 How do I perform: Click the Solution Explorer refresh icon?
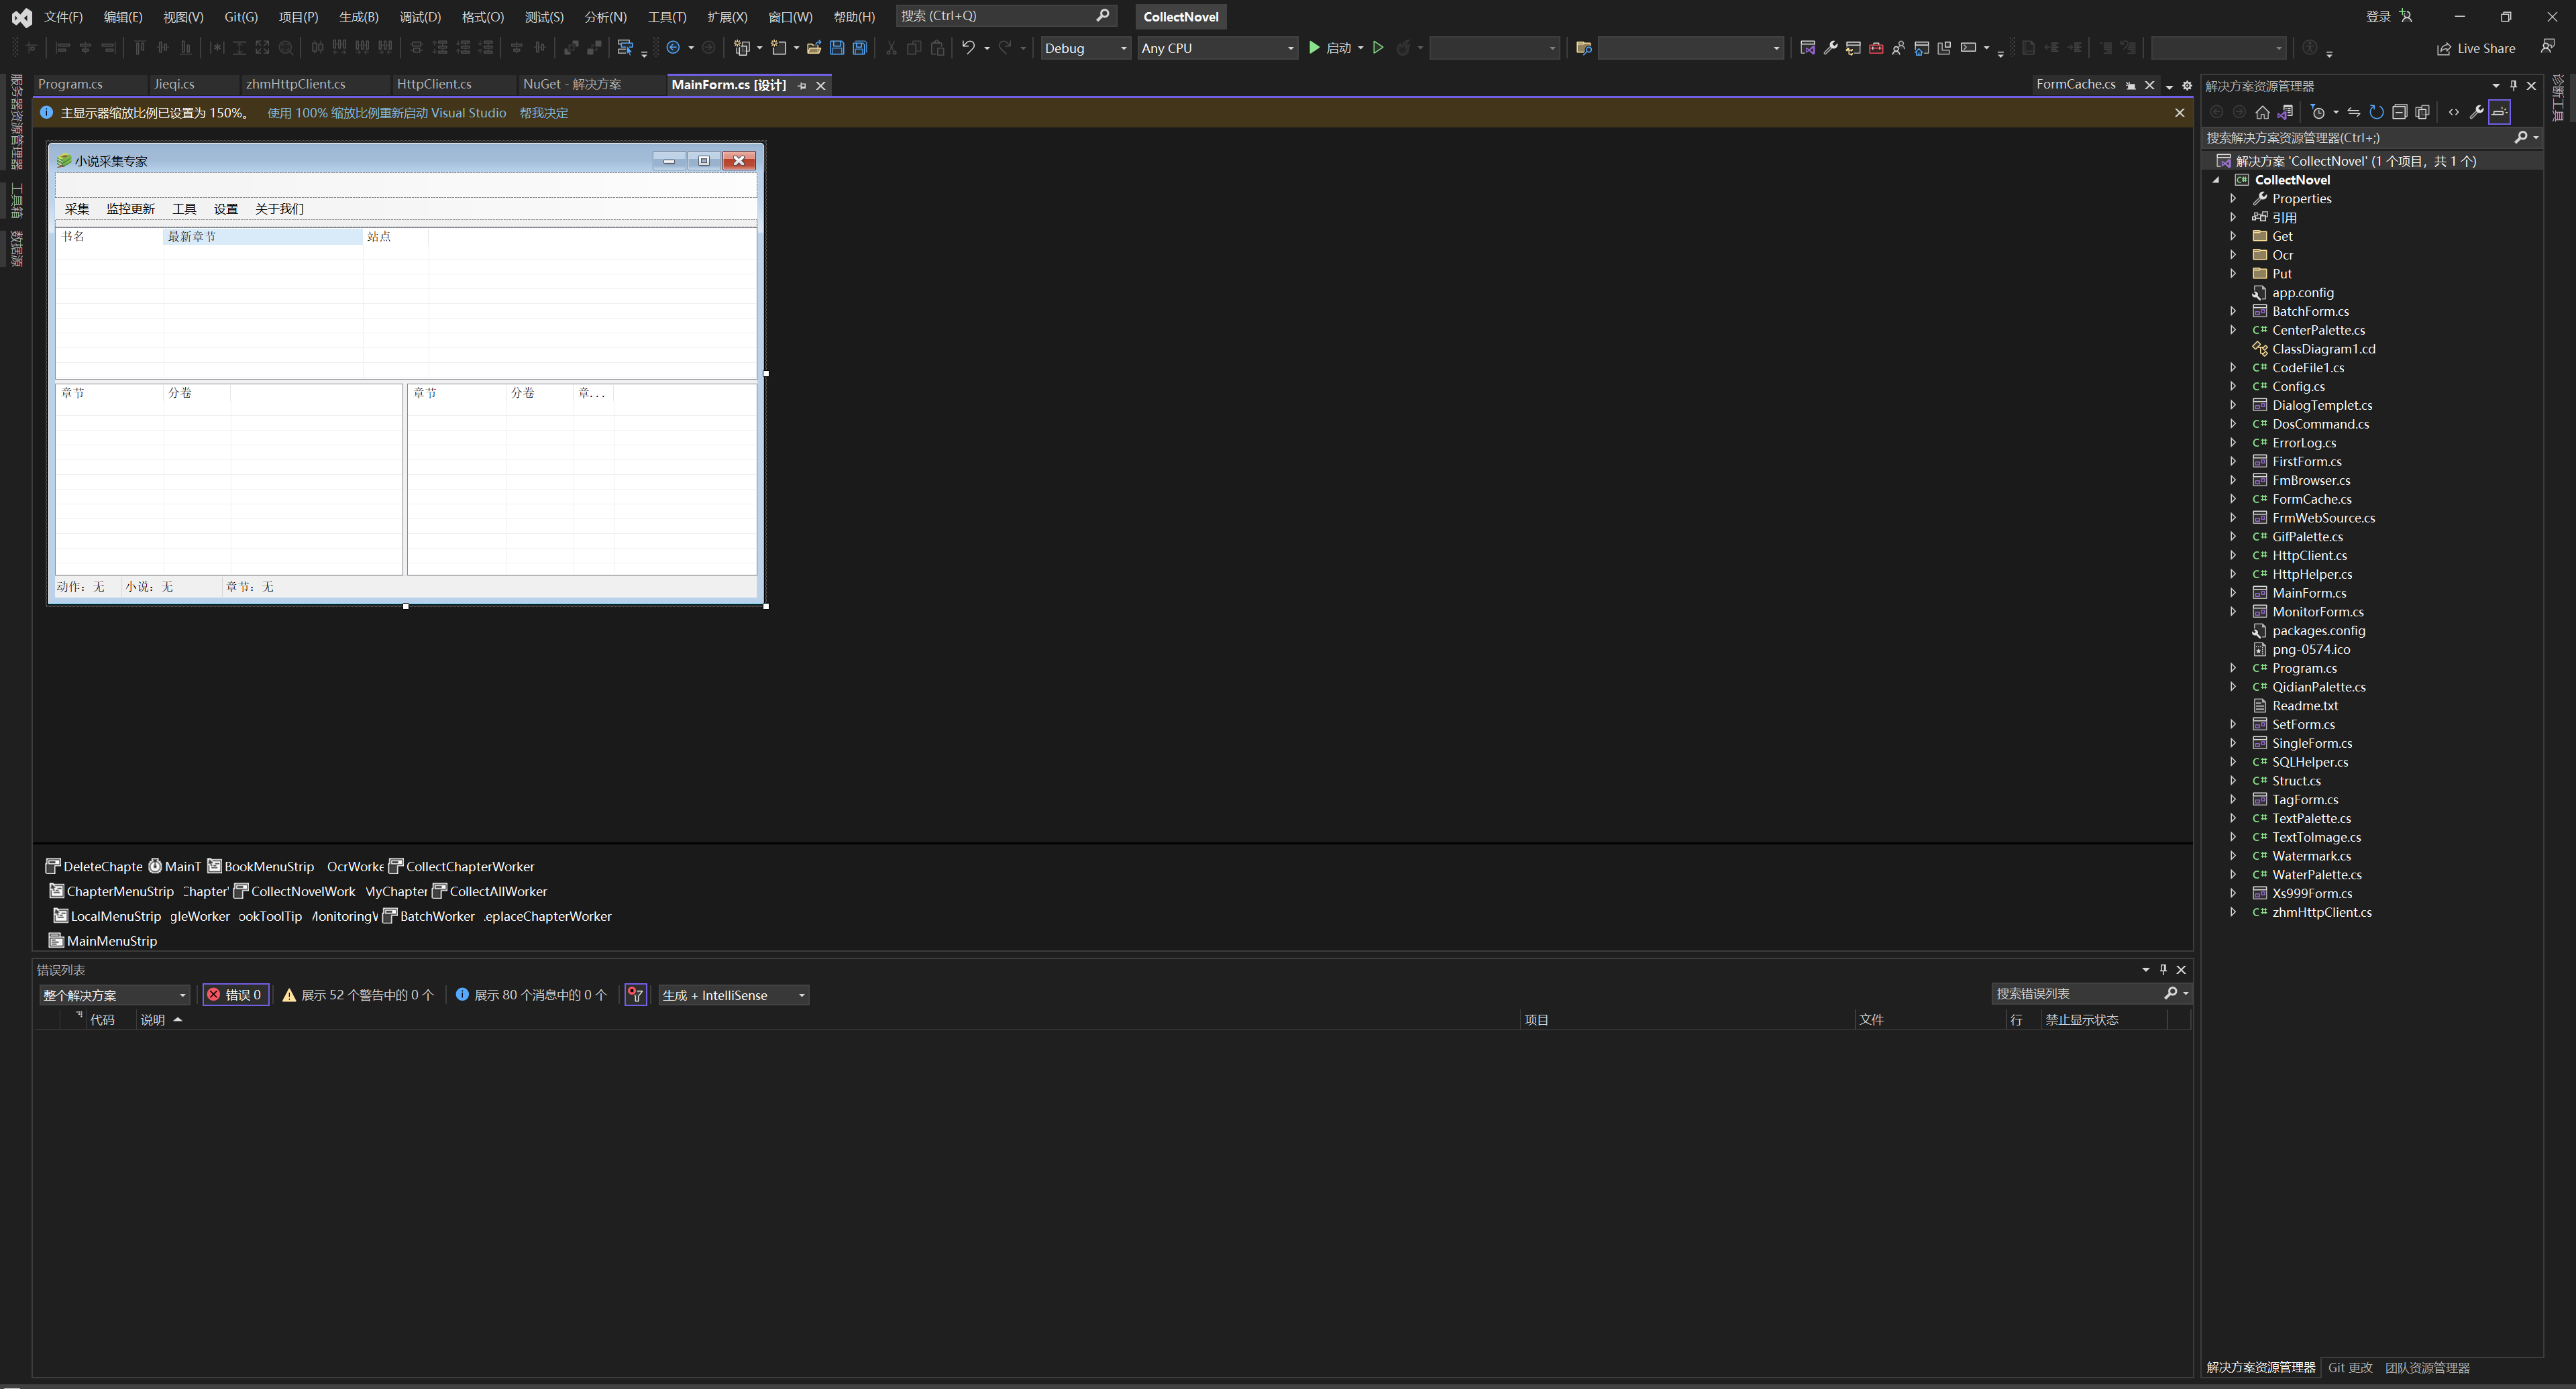pos(2376,112)
